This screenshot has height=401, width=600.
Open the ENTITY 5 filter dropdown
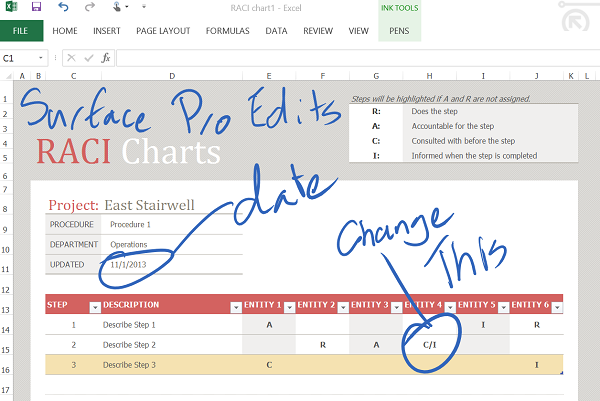[x=504, y=307]
